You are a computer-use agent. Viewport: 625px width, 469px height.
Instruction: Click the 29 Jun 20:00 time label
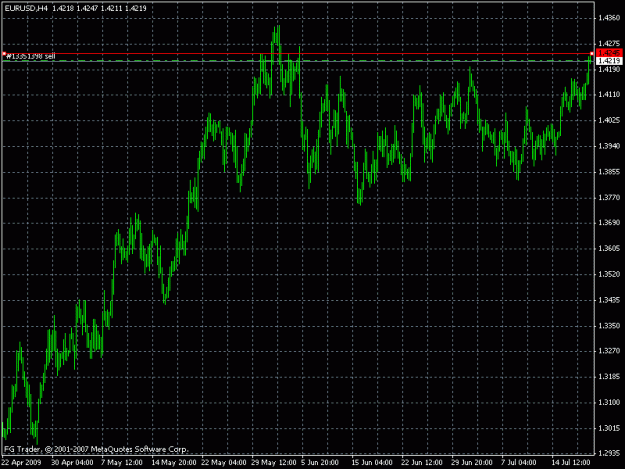[472, 463]
